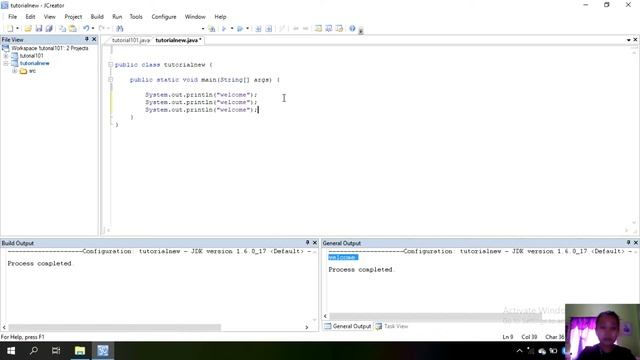Switch to the Task View bottom tab
The height and width of the screenshot is (360, 640).
point(392,327)
